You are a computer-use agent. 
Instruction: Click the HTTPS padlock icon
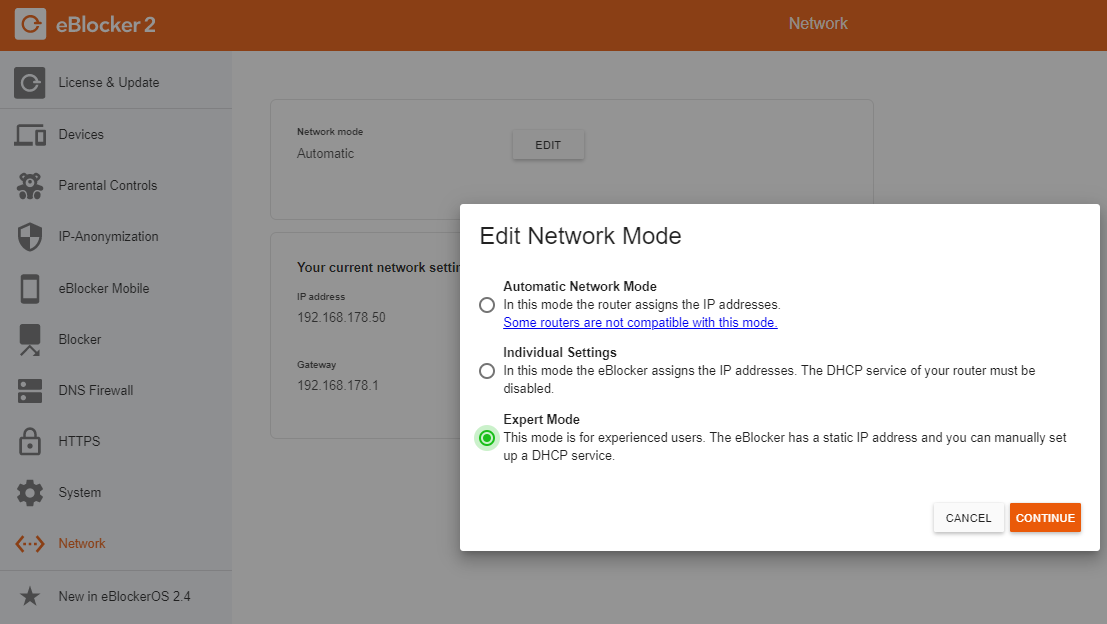point(30,441)
